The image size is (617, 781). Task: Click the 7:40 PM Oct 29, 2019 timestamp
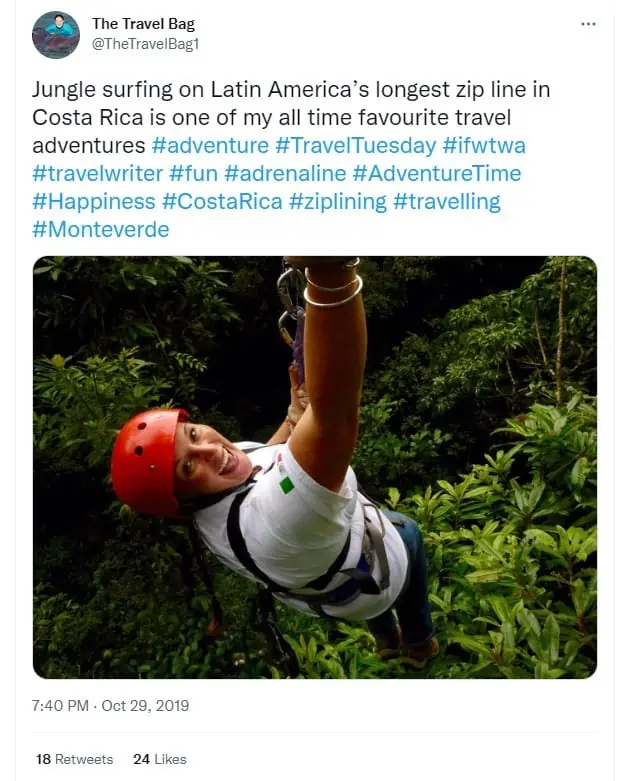(110, 706)
